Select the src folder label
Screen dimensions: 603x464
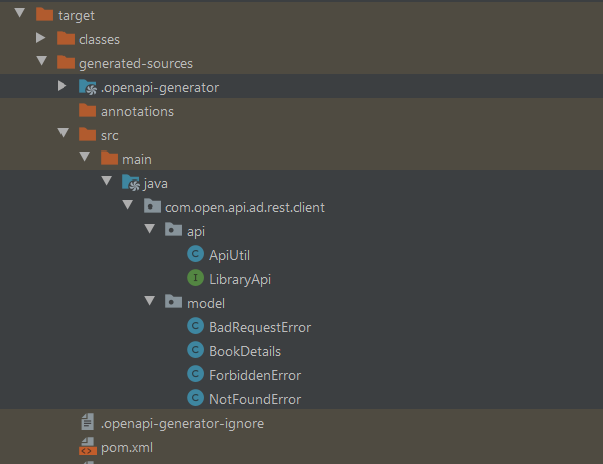coord(110,136)
